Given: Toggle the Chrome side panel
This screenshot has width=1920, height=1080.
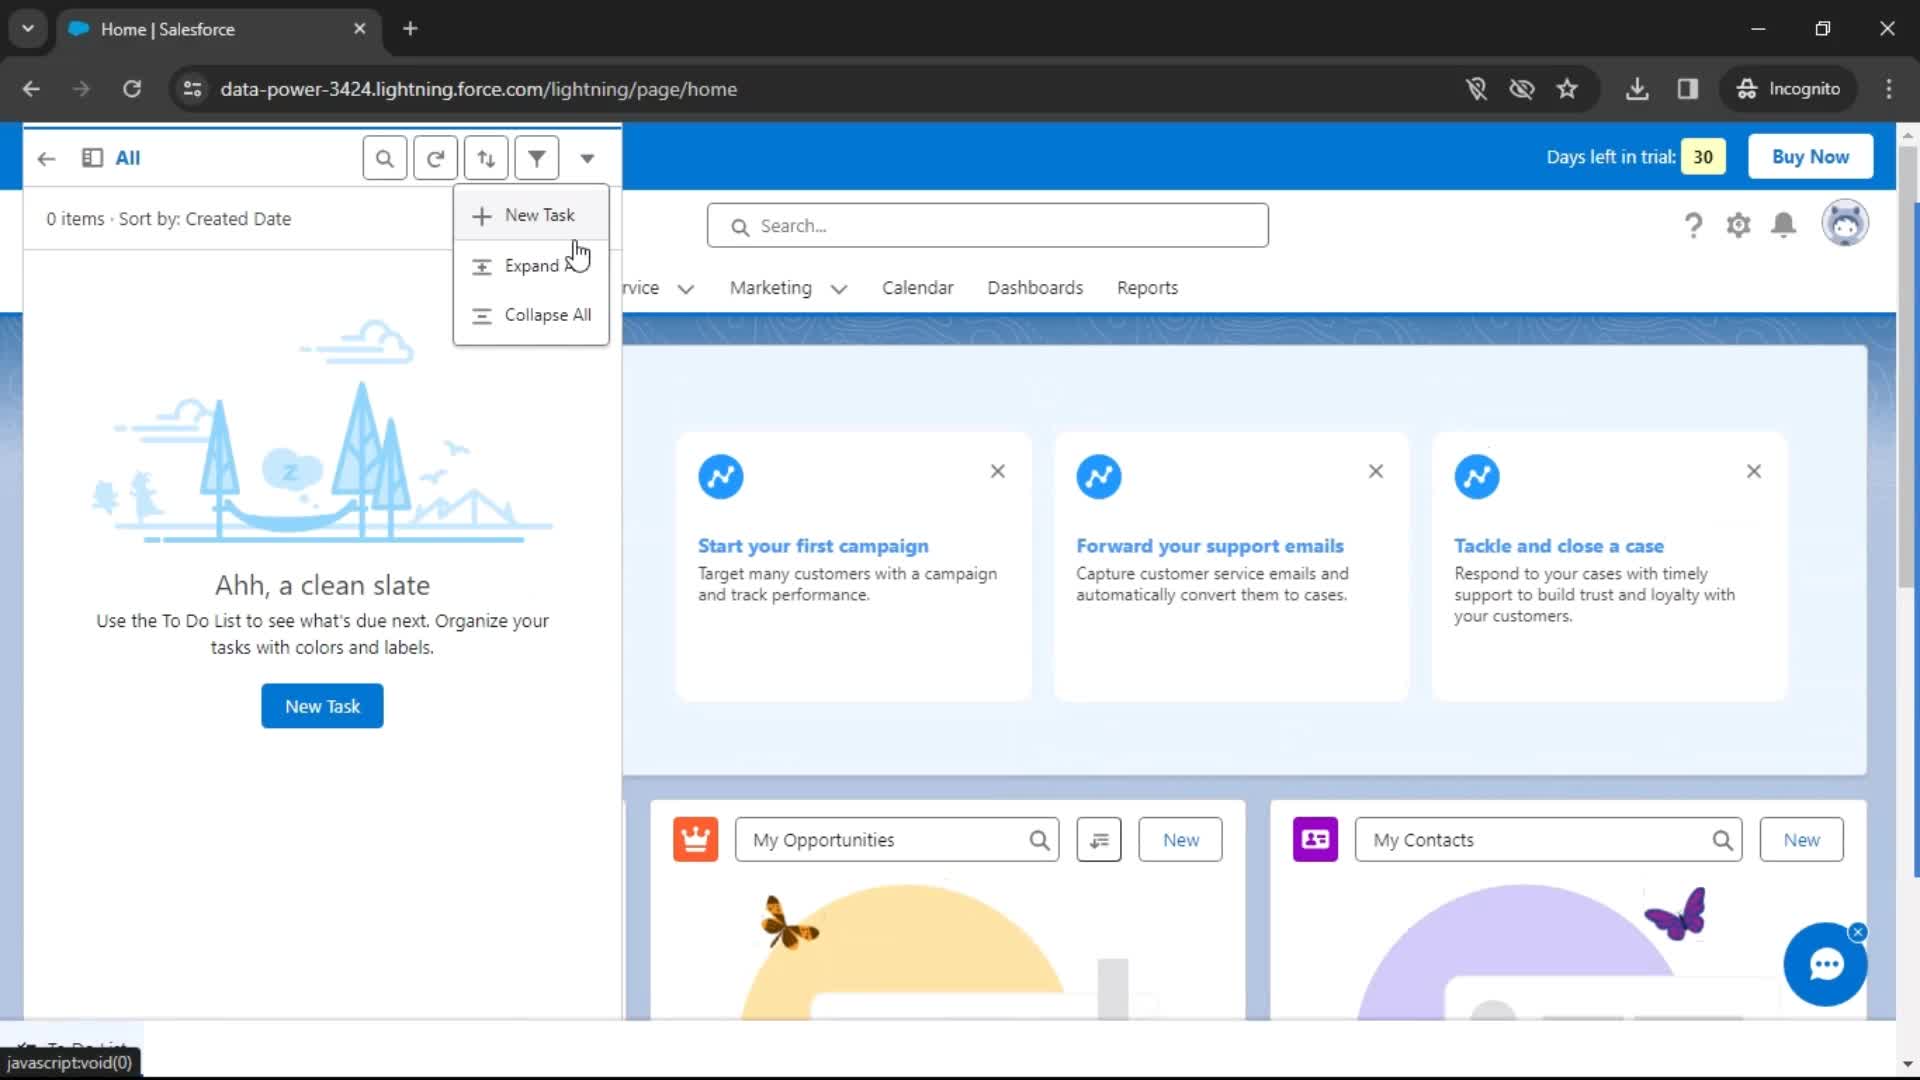Looking at the screenshot, I should (x=1688, y=89).
